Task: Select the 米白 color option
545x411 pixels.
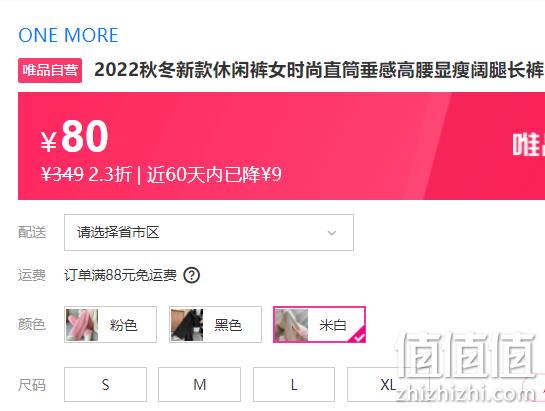Action: coord(319,325)
